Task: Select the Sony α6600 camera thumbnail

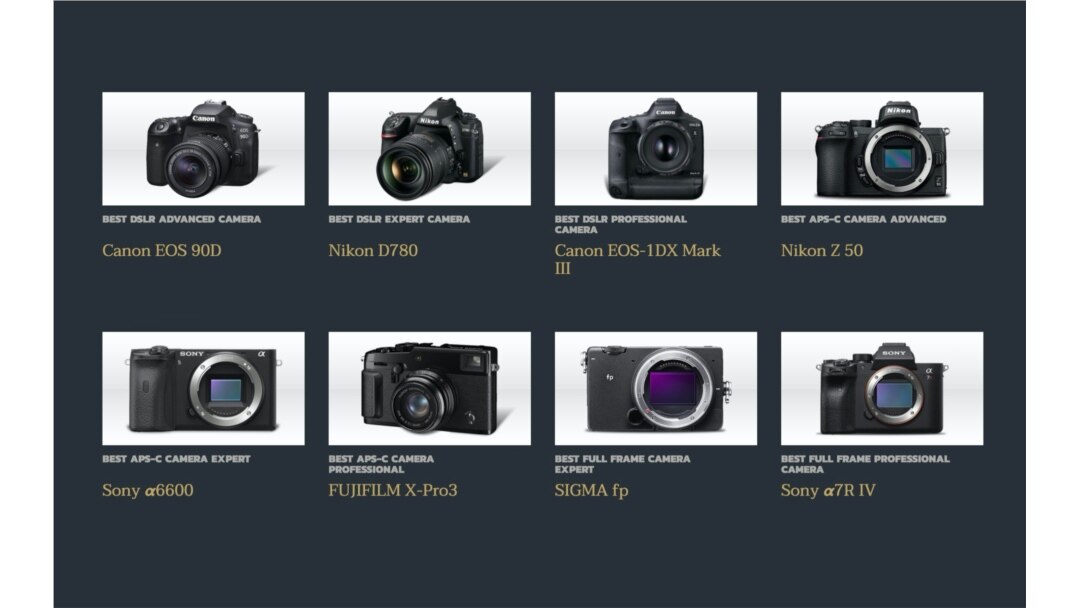Action: point(203,388)
